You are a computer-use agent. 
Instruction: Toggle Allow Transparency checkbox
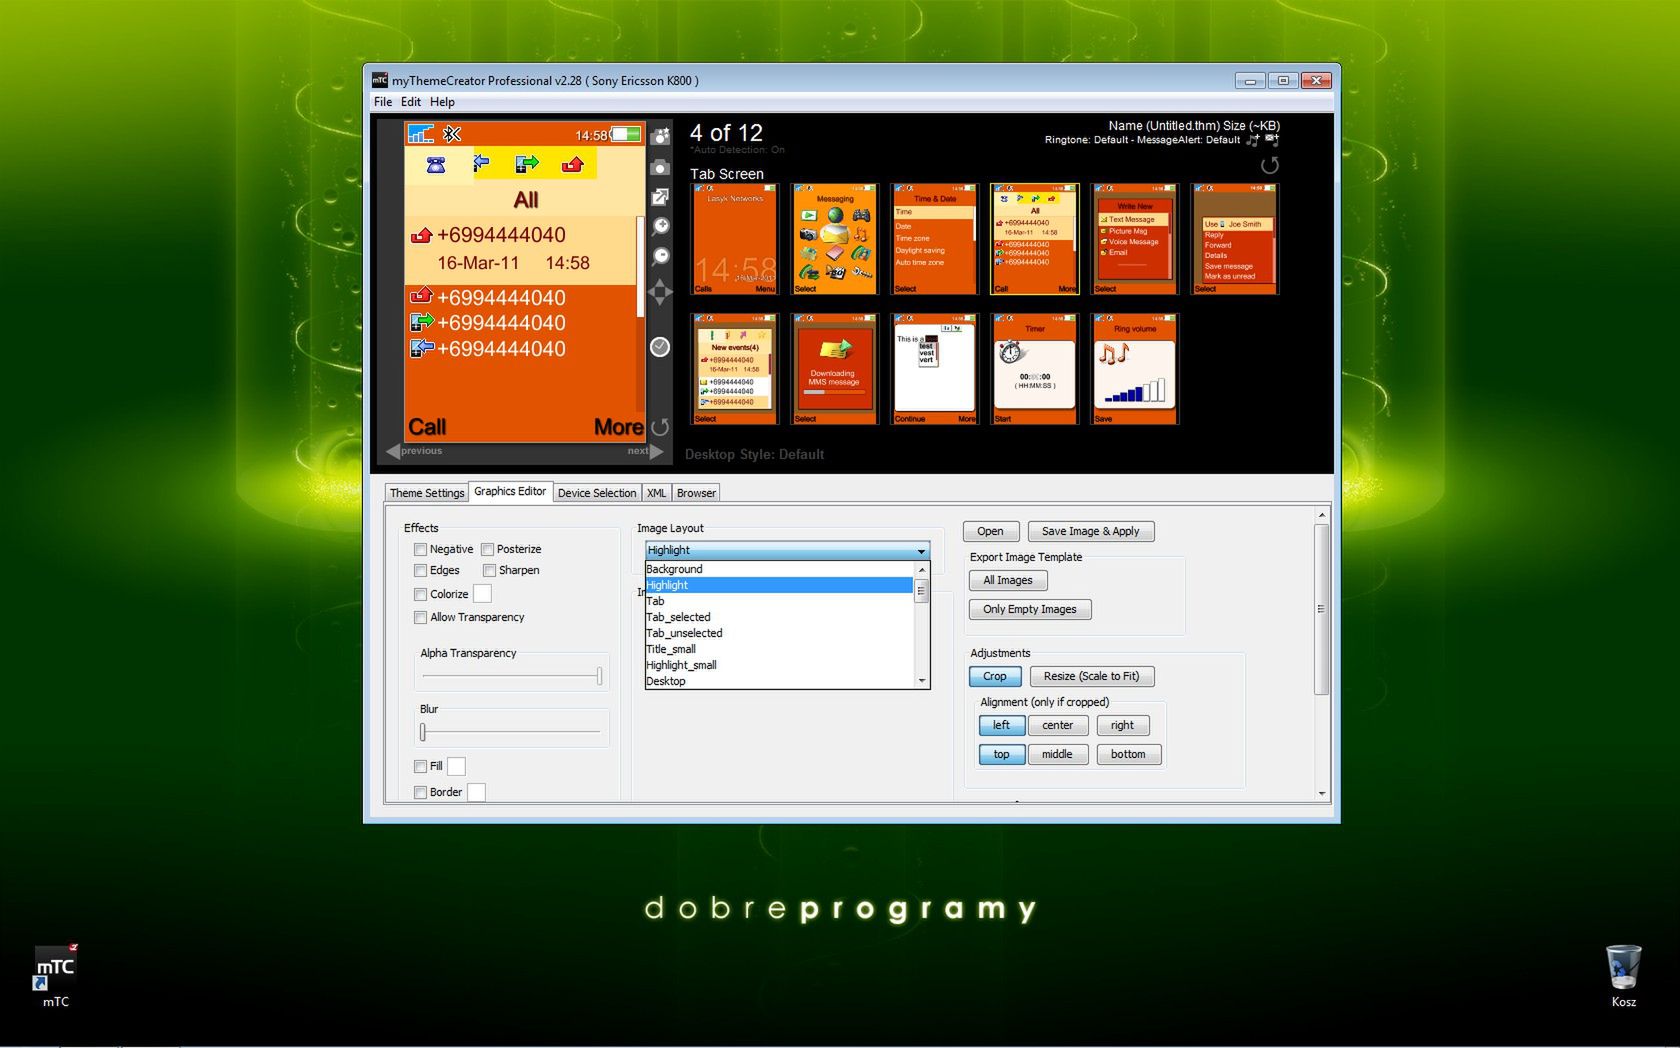coord(421,617)
